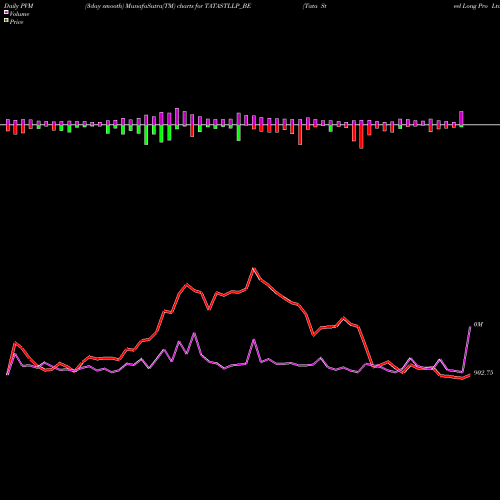Click the Volume legend color swatch
Screen dimensions: 500x500
pyautogui.click(x=6, y=13)
